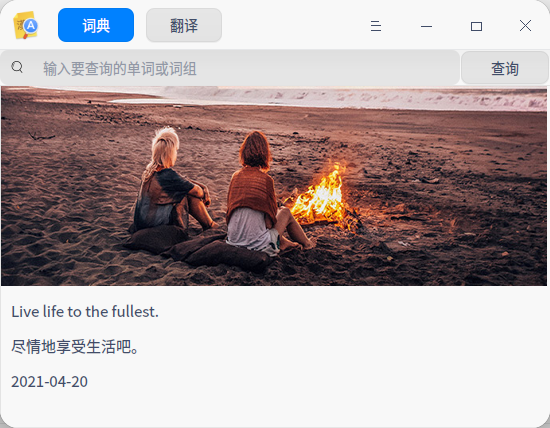Switch to the 翻译 tab
Viewport: 550px width, 428px height.
click(x=184, y=25)
